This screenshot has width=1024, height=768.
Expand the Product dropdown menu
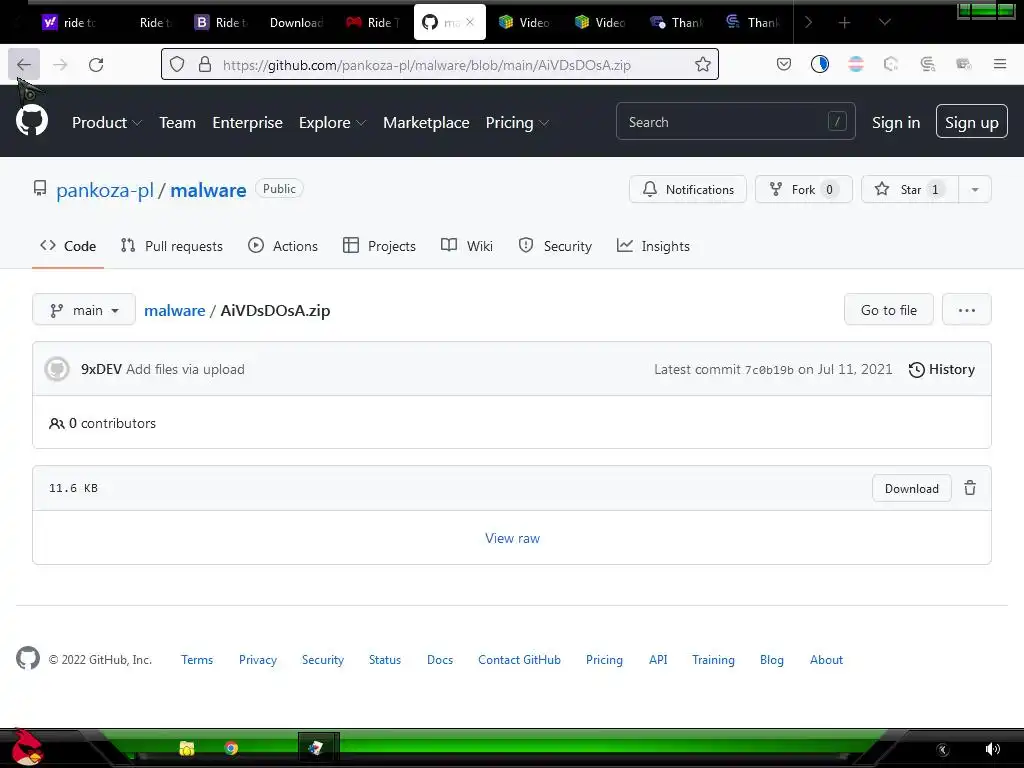pos(106,123)
